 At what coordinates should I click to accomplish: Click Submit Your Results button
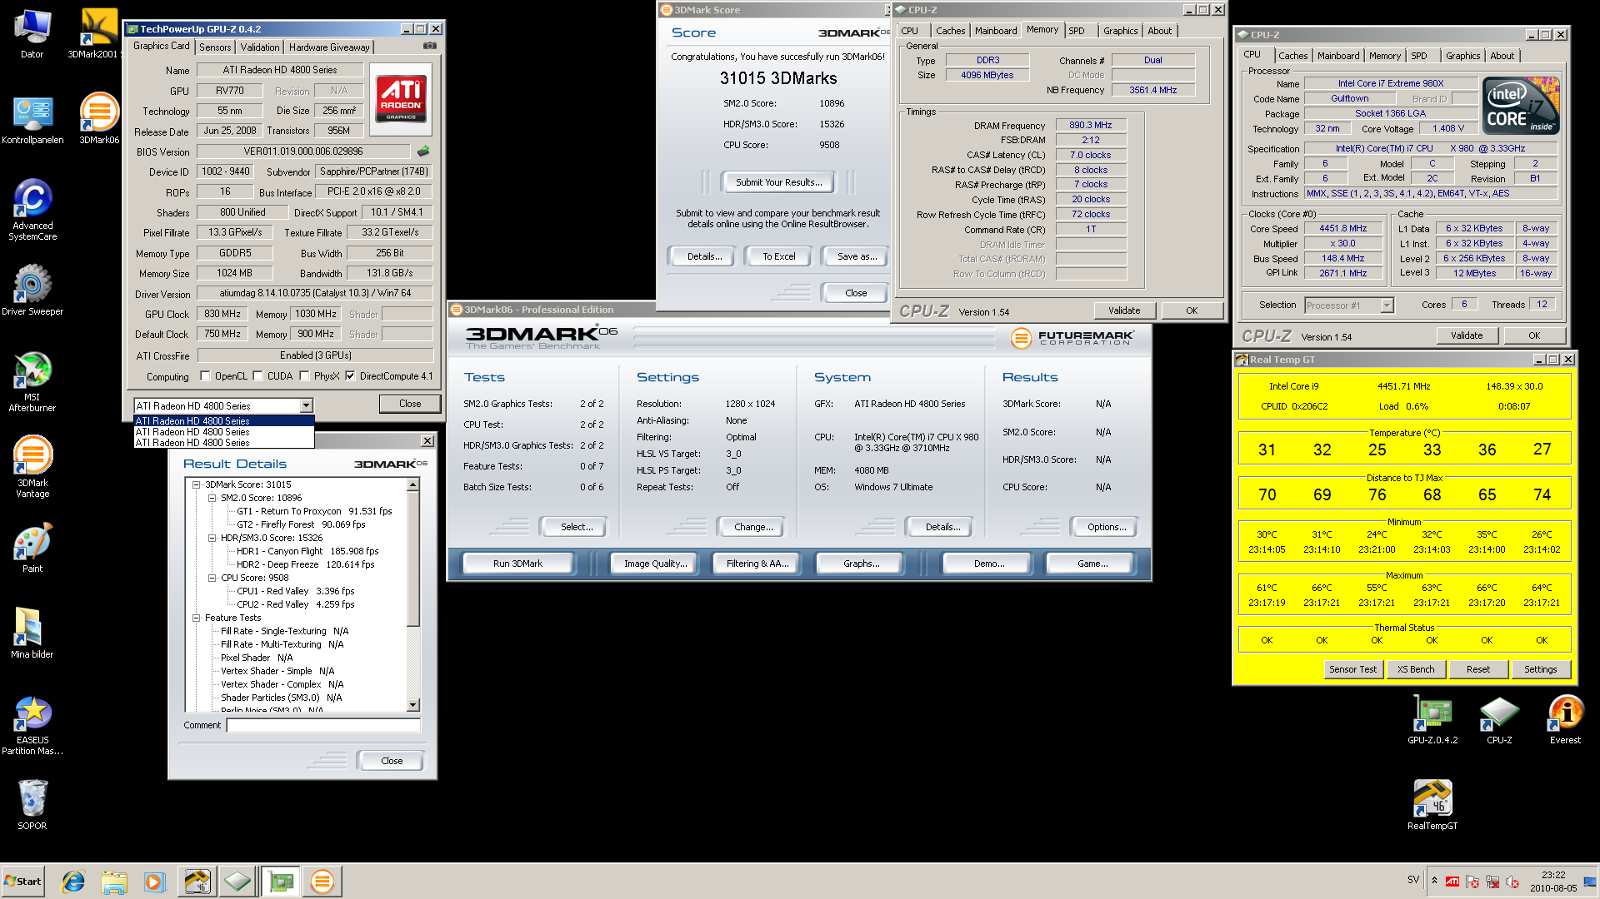779,182
